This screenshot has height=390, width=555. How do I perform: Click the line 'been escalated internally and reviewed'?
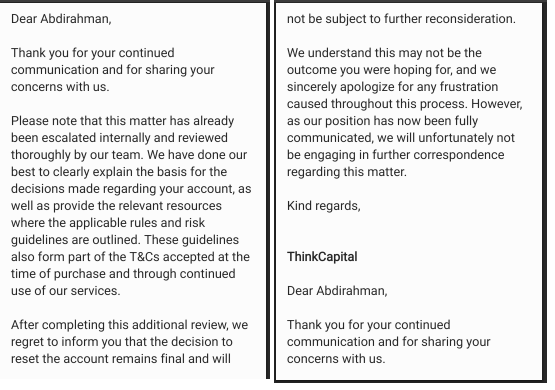click(x=119, y=138)
